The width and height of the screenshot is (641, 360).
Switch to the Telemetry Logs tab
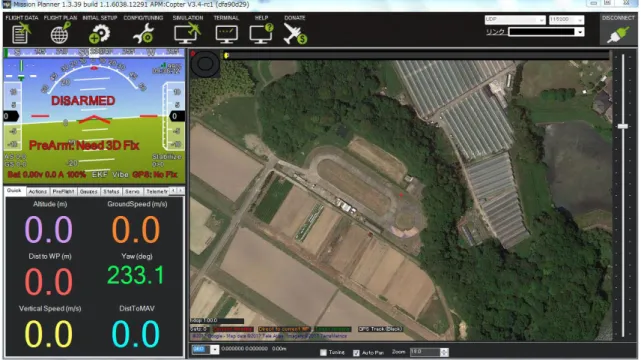coord(157,191)
